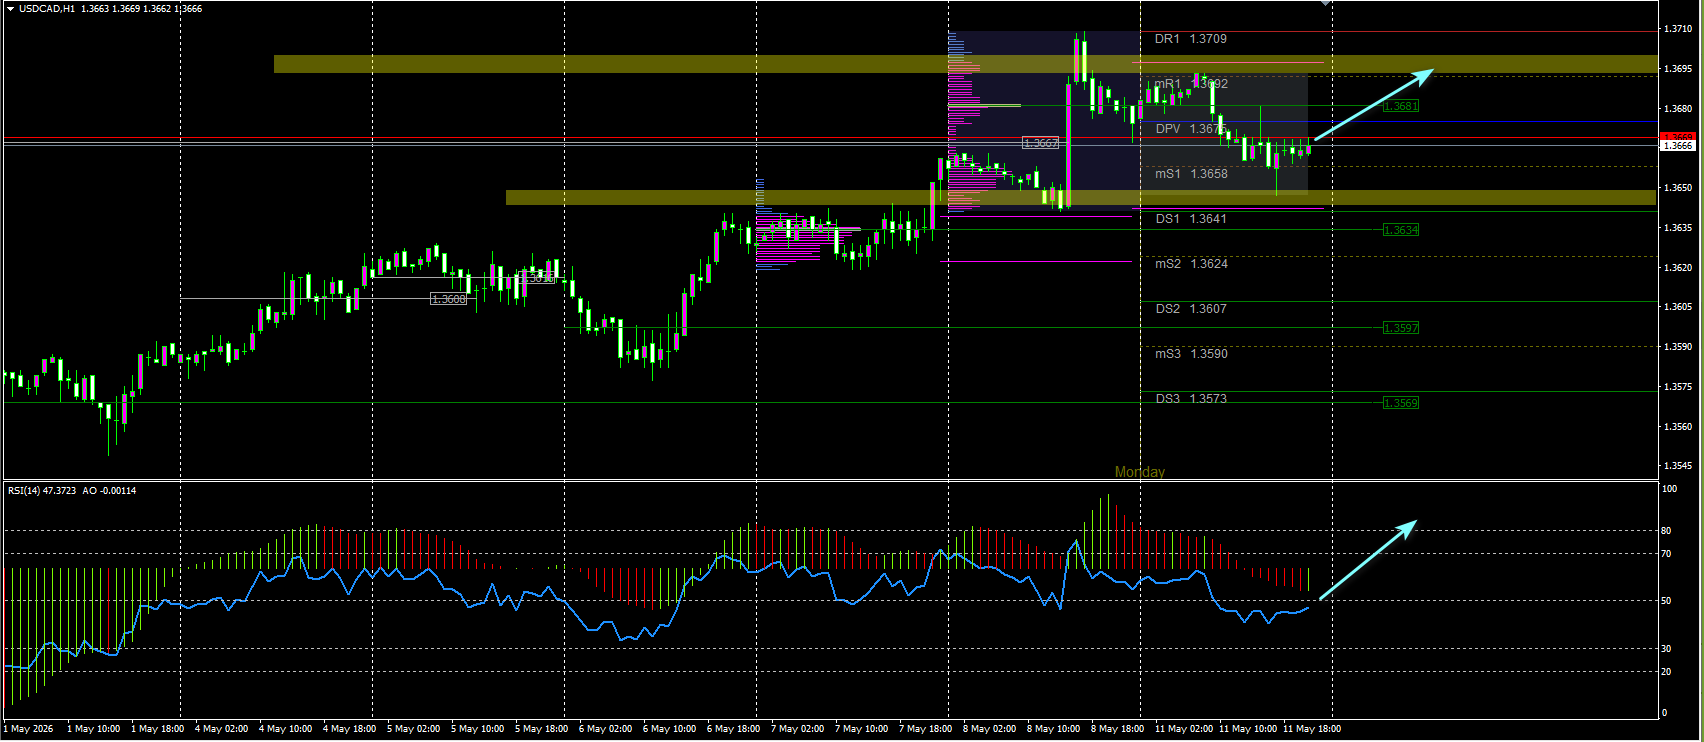This screenshot has height=742, width=1704.
Task: Click the green 1.3681 price tag
Action: click(1401, 106)
